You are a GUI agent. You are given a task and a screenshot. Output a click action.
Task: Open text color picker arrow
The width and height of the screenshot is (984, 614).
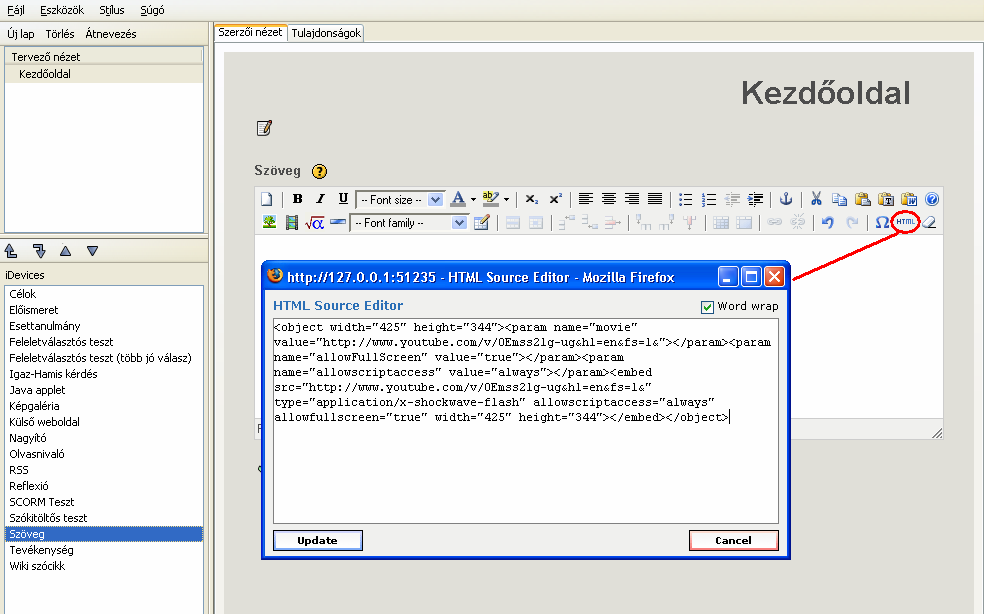[473, 200]
